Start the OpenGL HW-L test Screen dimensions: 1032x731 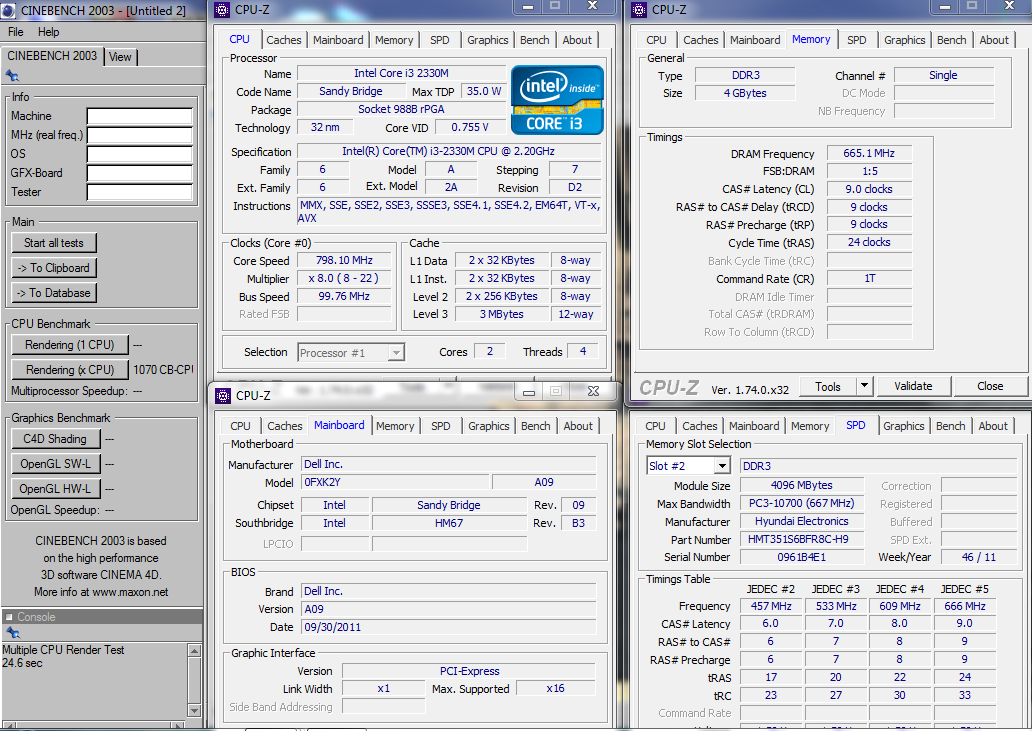(55, 489)
